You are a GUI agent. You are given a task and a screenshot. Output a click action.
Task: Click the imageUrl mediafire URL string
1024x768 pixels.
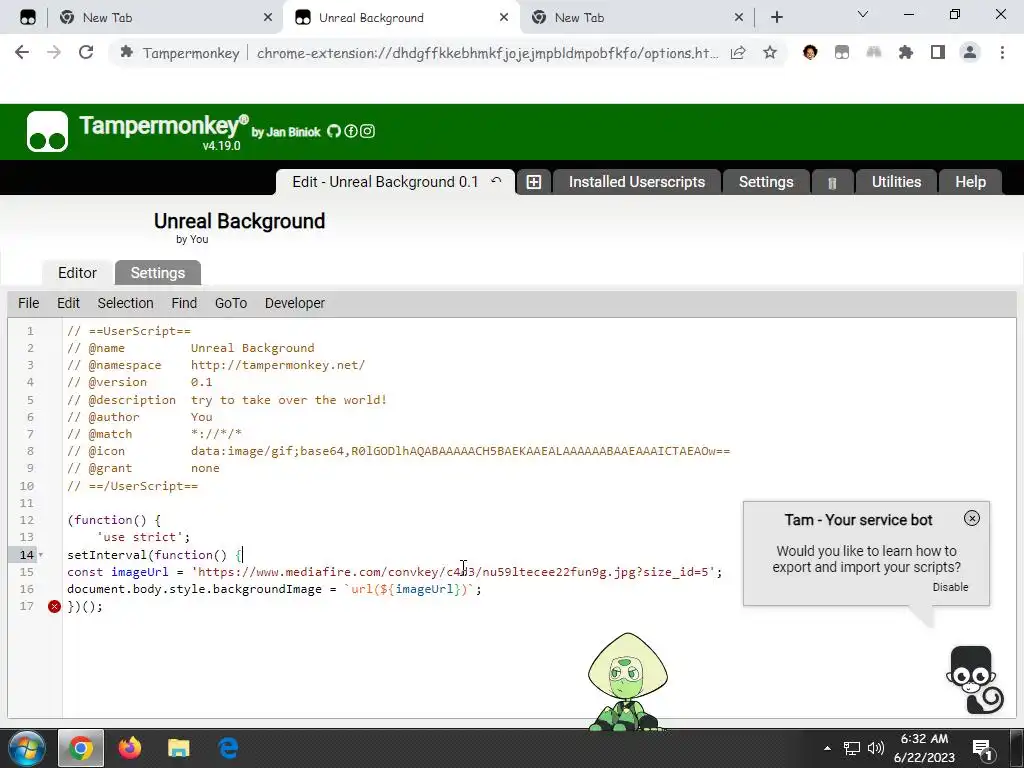click(x=453, y=572)
